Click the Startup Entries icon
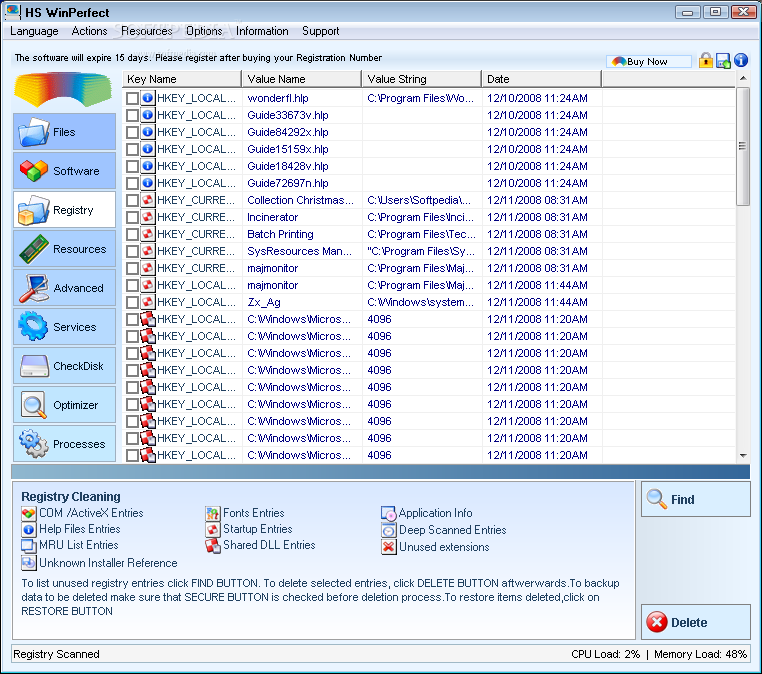Screen dimensions: 762x674 pyautogui.click(x=212, y=529)
